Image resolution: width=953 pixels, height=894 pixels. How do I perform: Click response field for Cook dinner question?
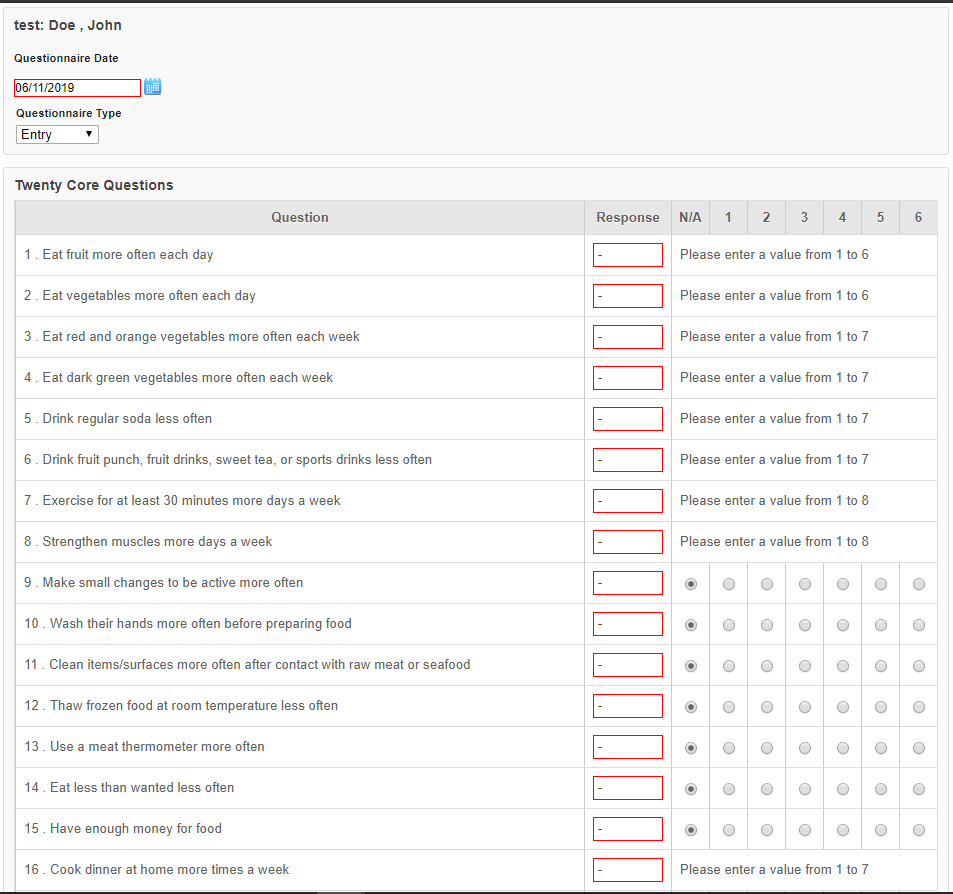[x=628, y=870]
